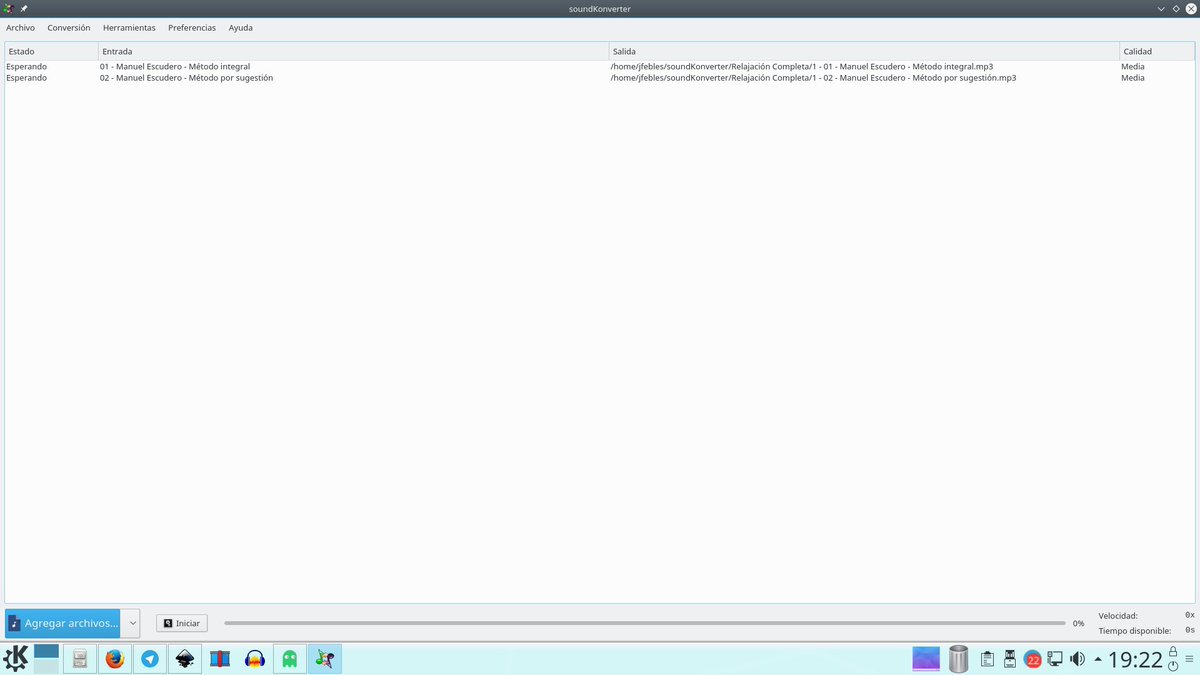Launch the file manager from taskbar
The width and height of the screenshot is (1200, 675).
[81, 659]
